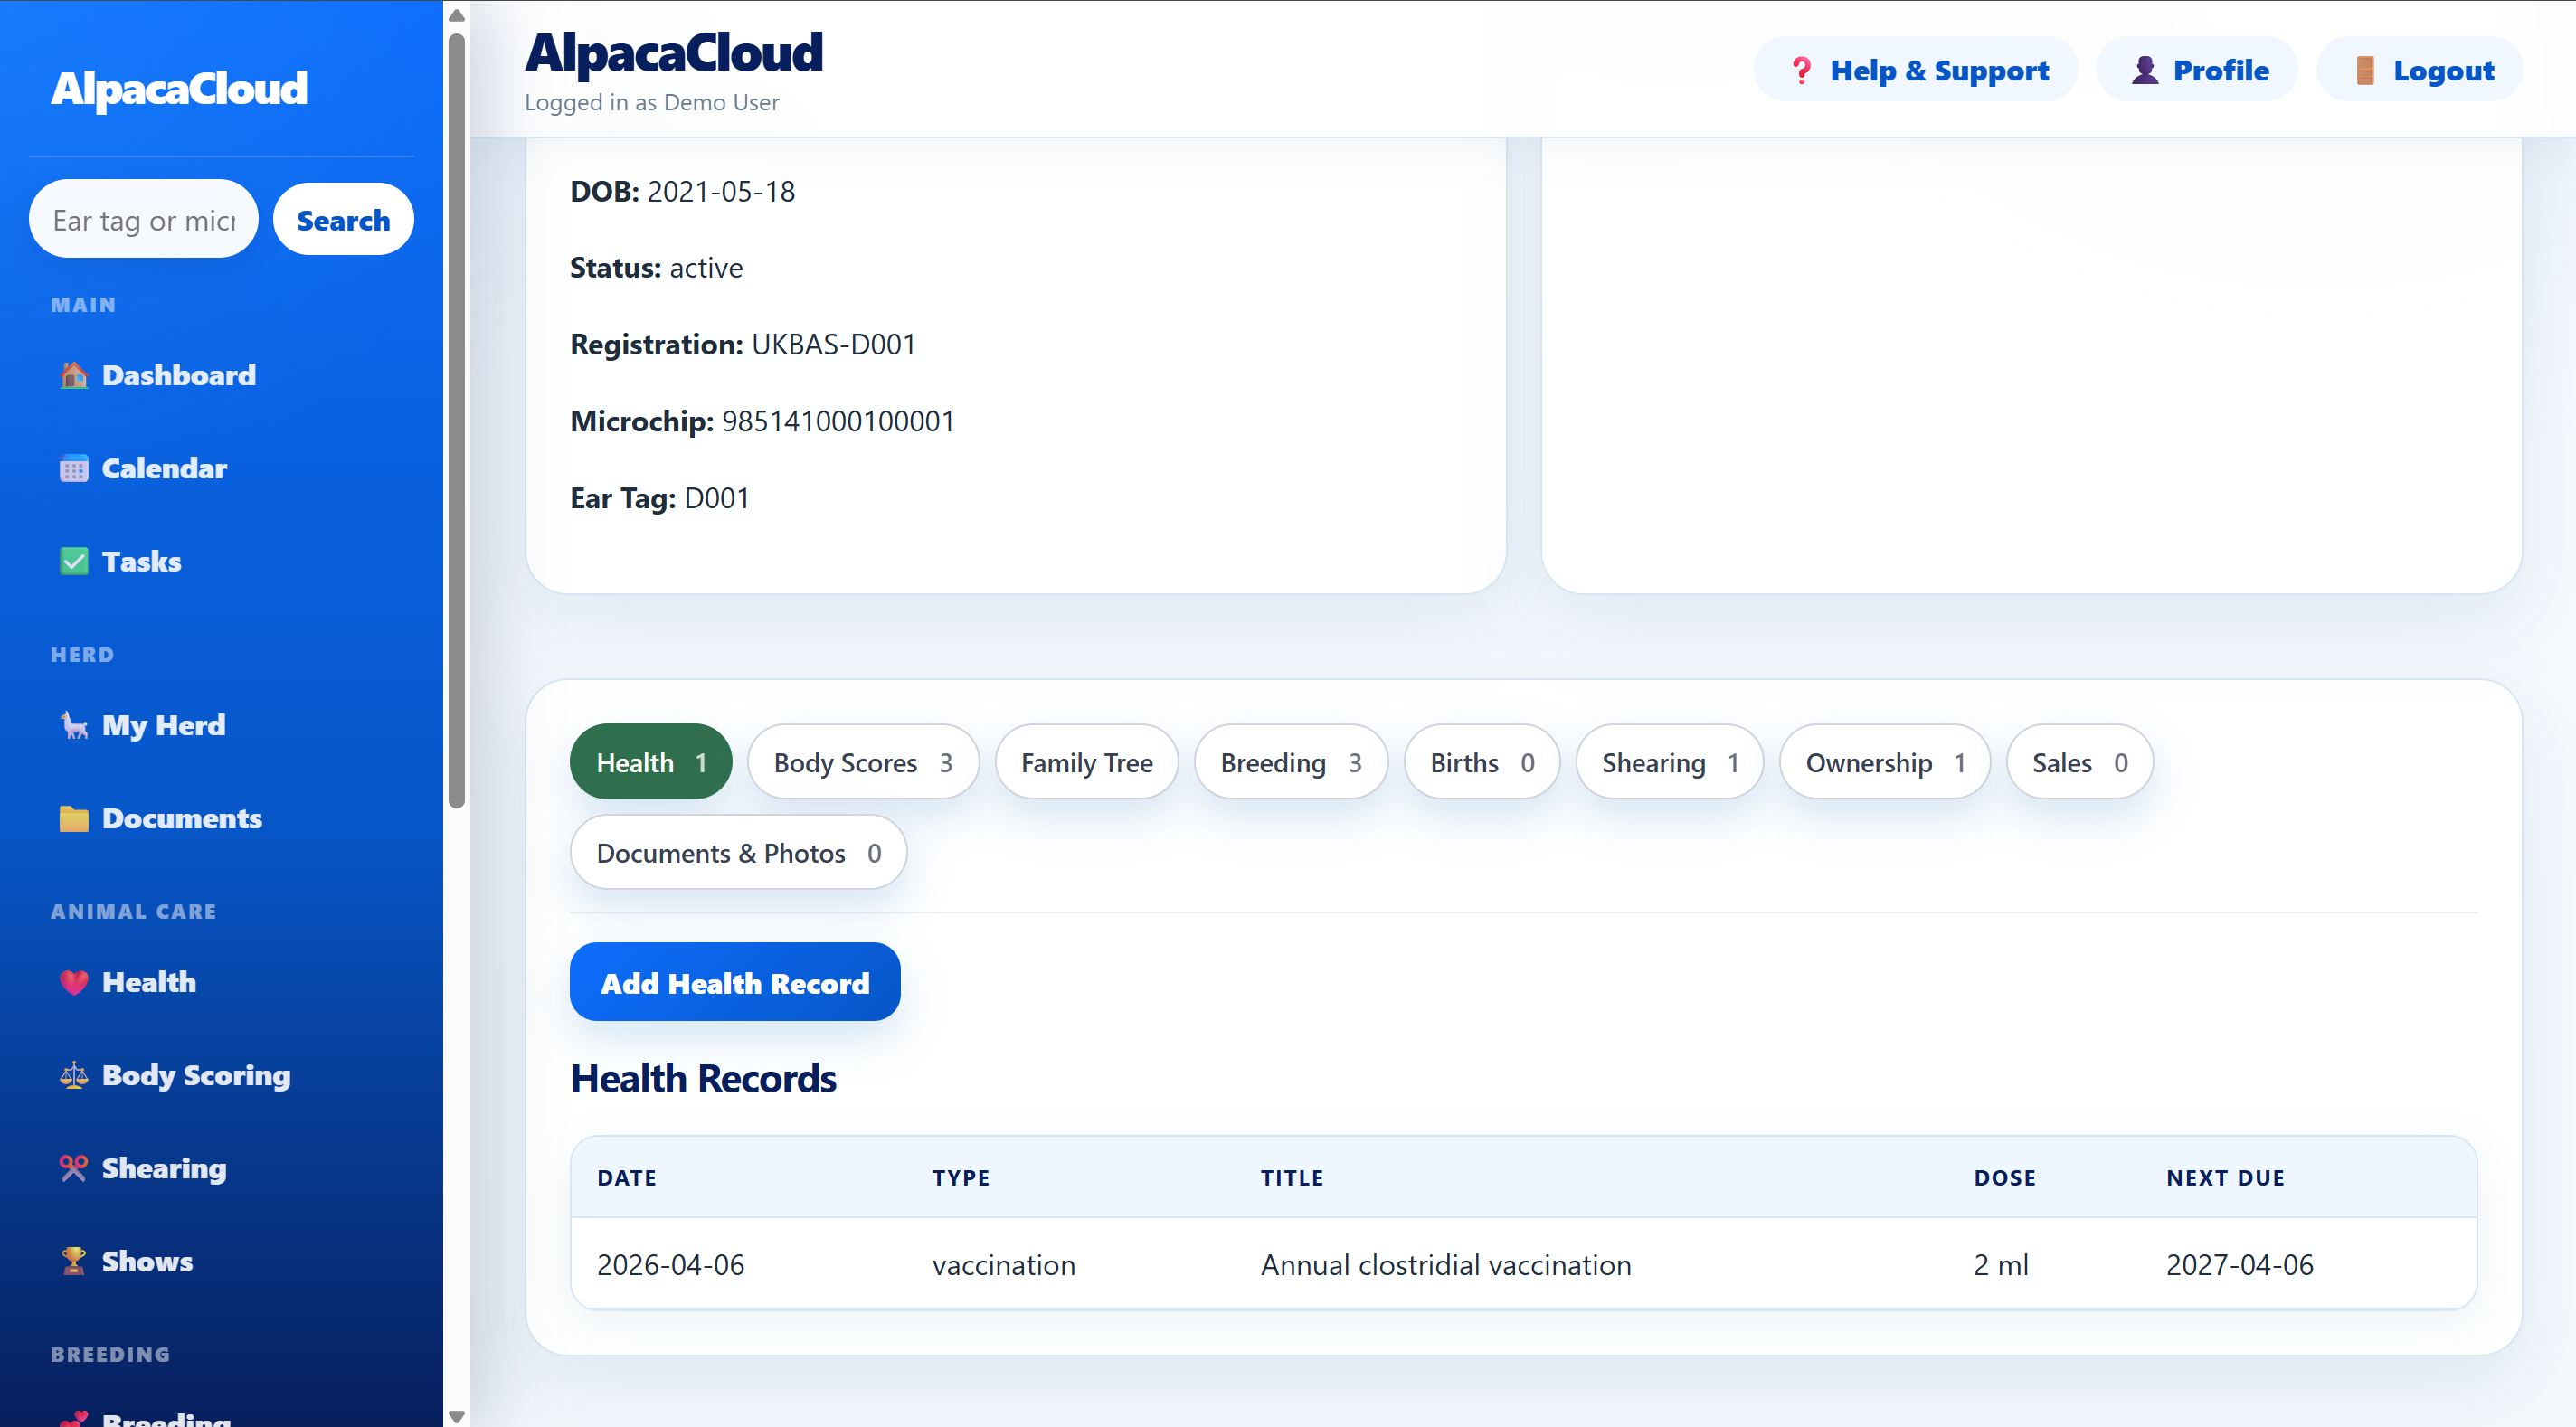This screenshot has width=2576, height=1427.
Task: Click the 2027-04-06 next due cell
Action: (x=2239, y=1264)
